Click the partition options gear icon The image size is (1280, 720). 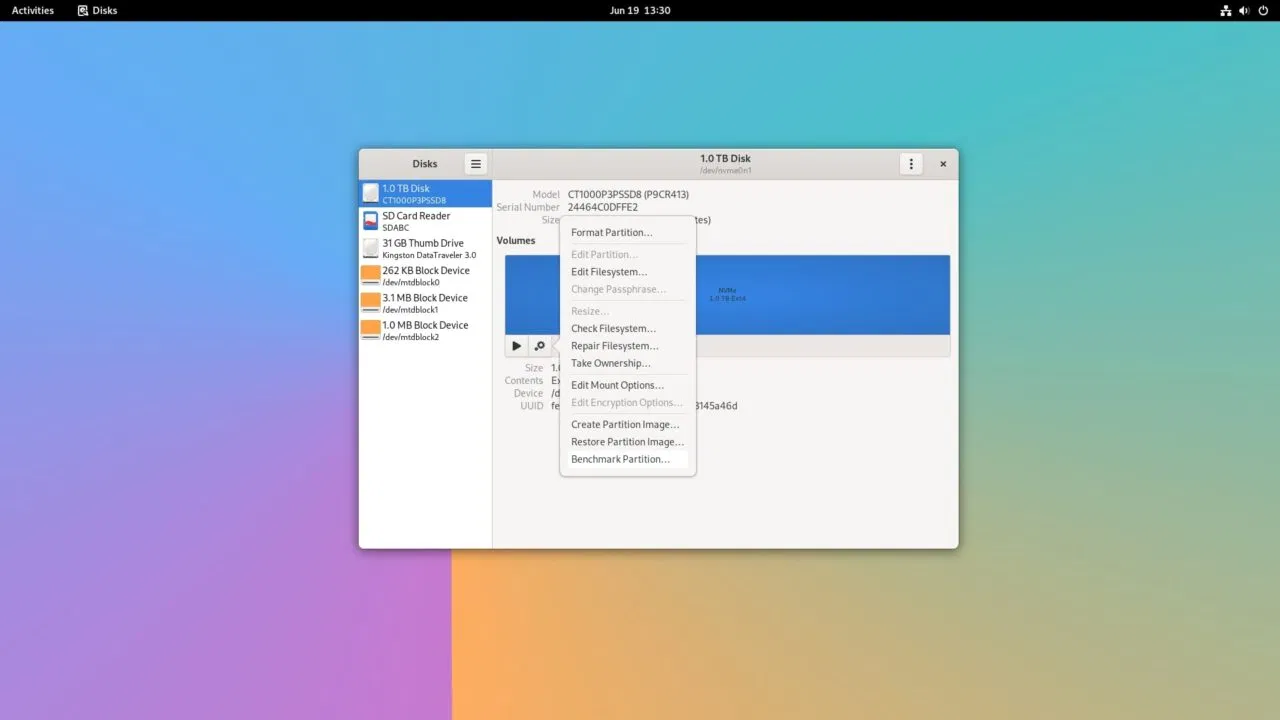pos(540,346)
